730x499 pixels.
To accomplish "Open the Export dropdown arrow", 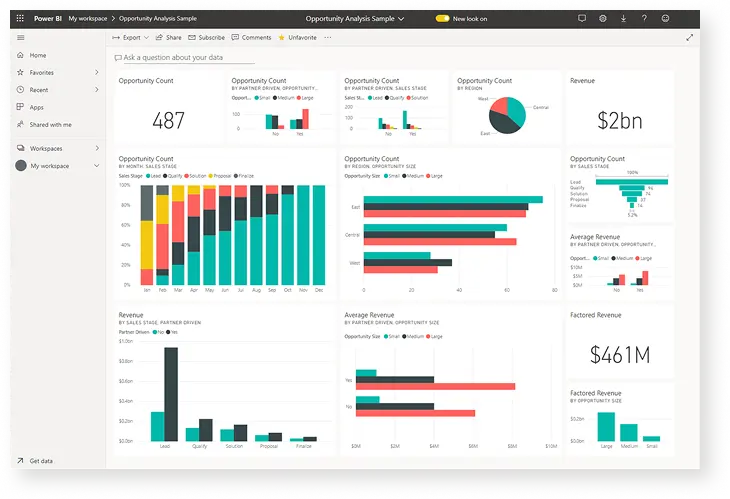I will [146, 38].
